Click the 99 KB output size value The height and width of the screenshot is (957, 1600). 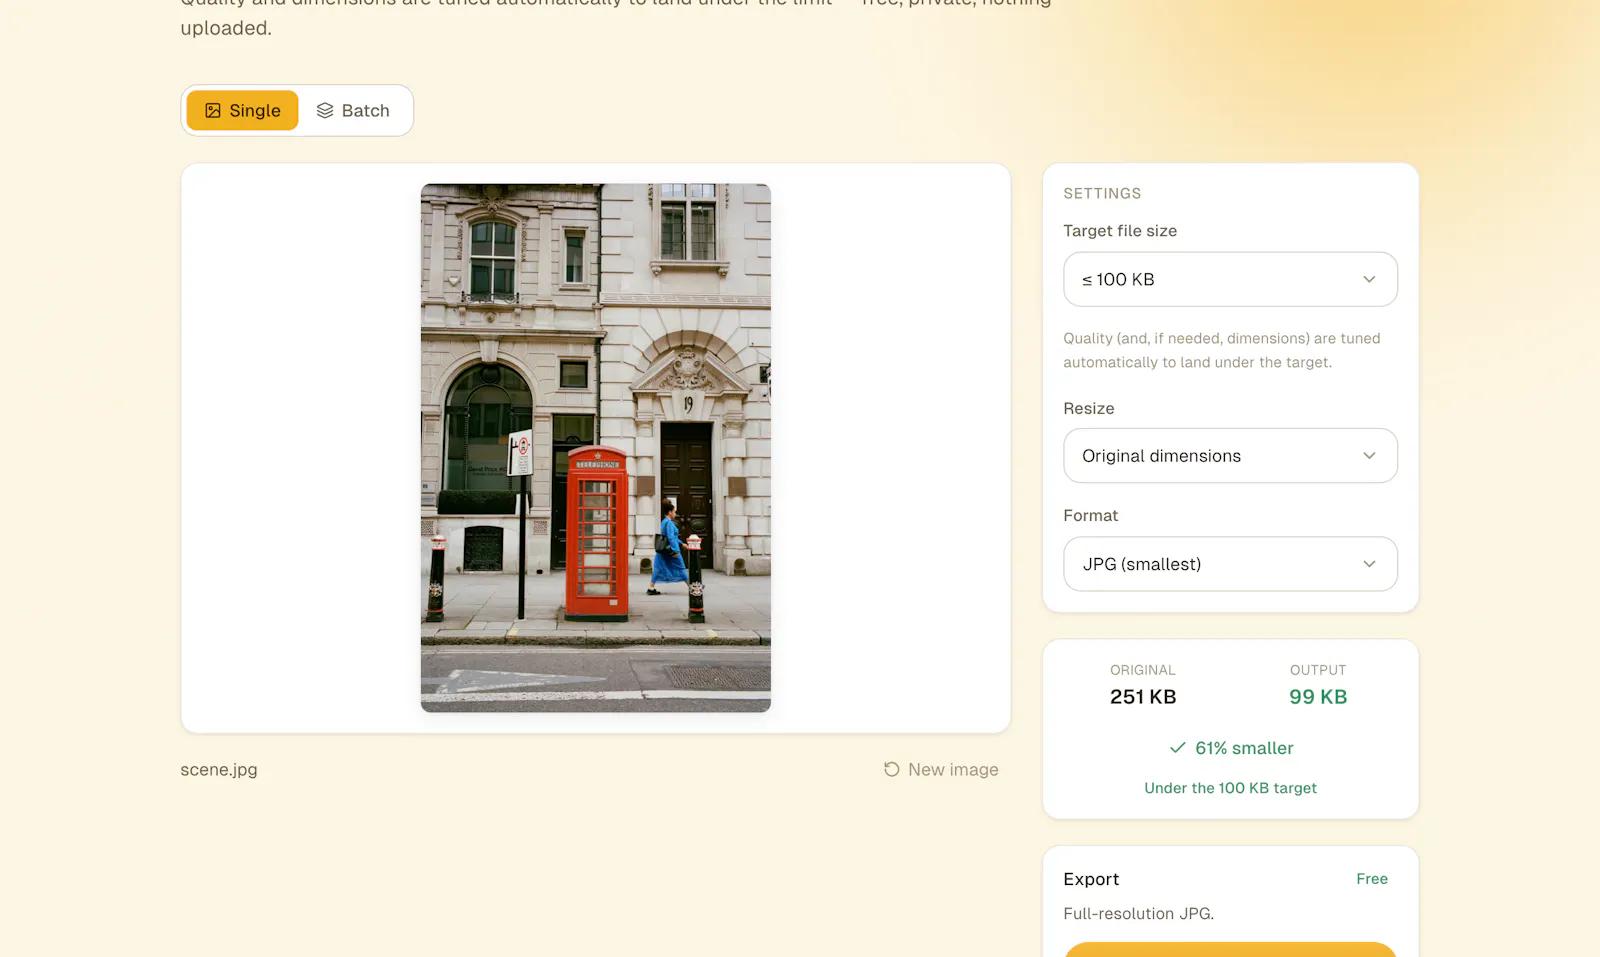(x=1318, y=697)
